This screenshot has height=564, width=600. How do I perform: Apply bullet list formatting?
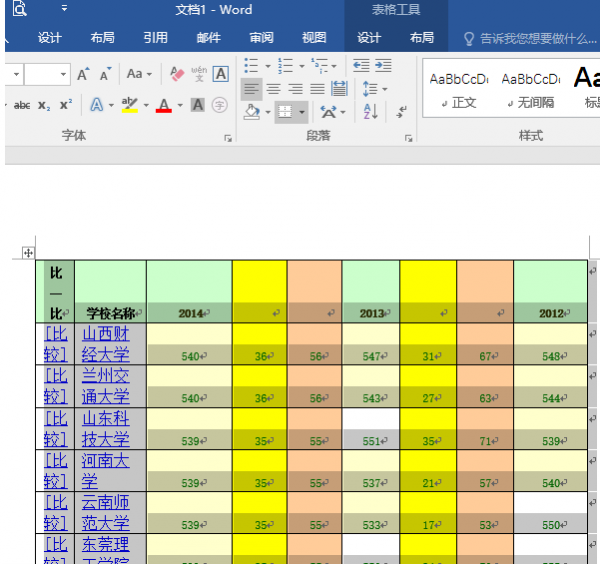pos(252,65)
